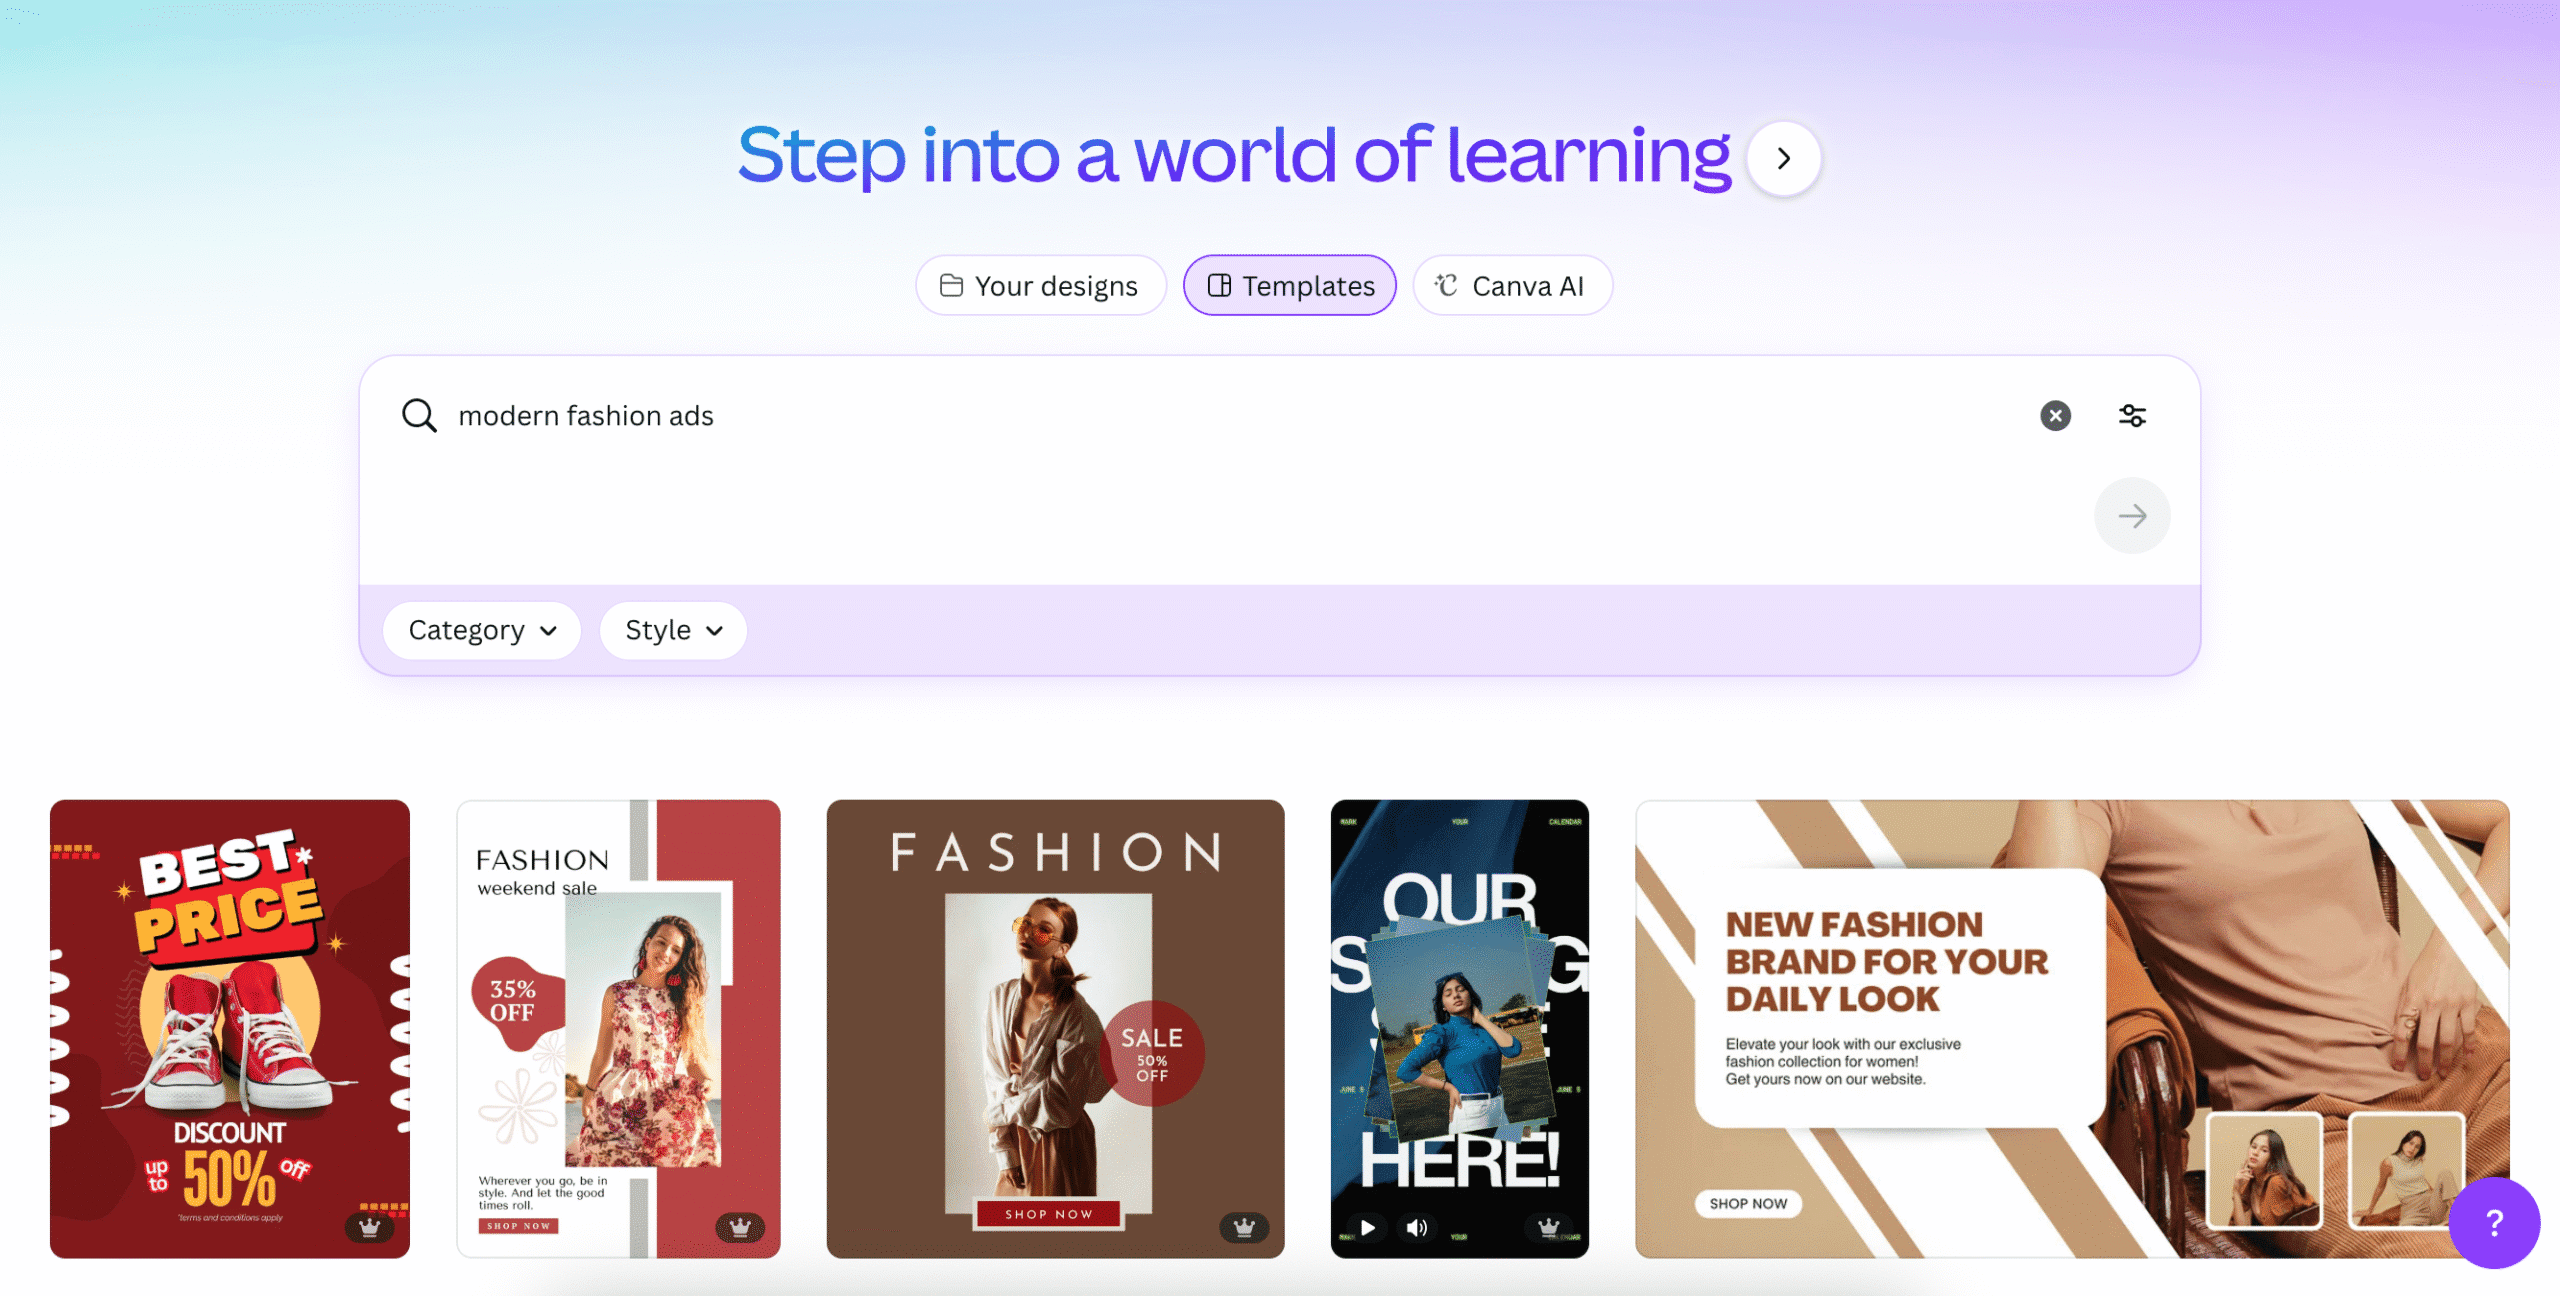Viewport: 2560px width, 1296px height.
Task: Open the New Fashion Brand banner template
Action: (2071, 1028)
